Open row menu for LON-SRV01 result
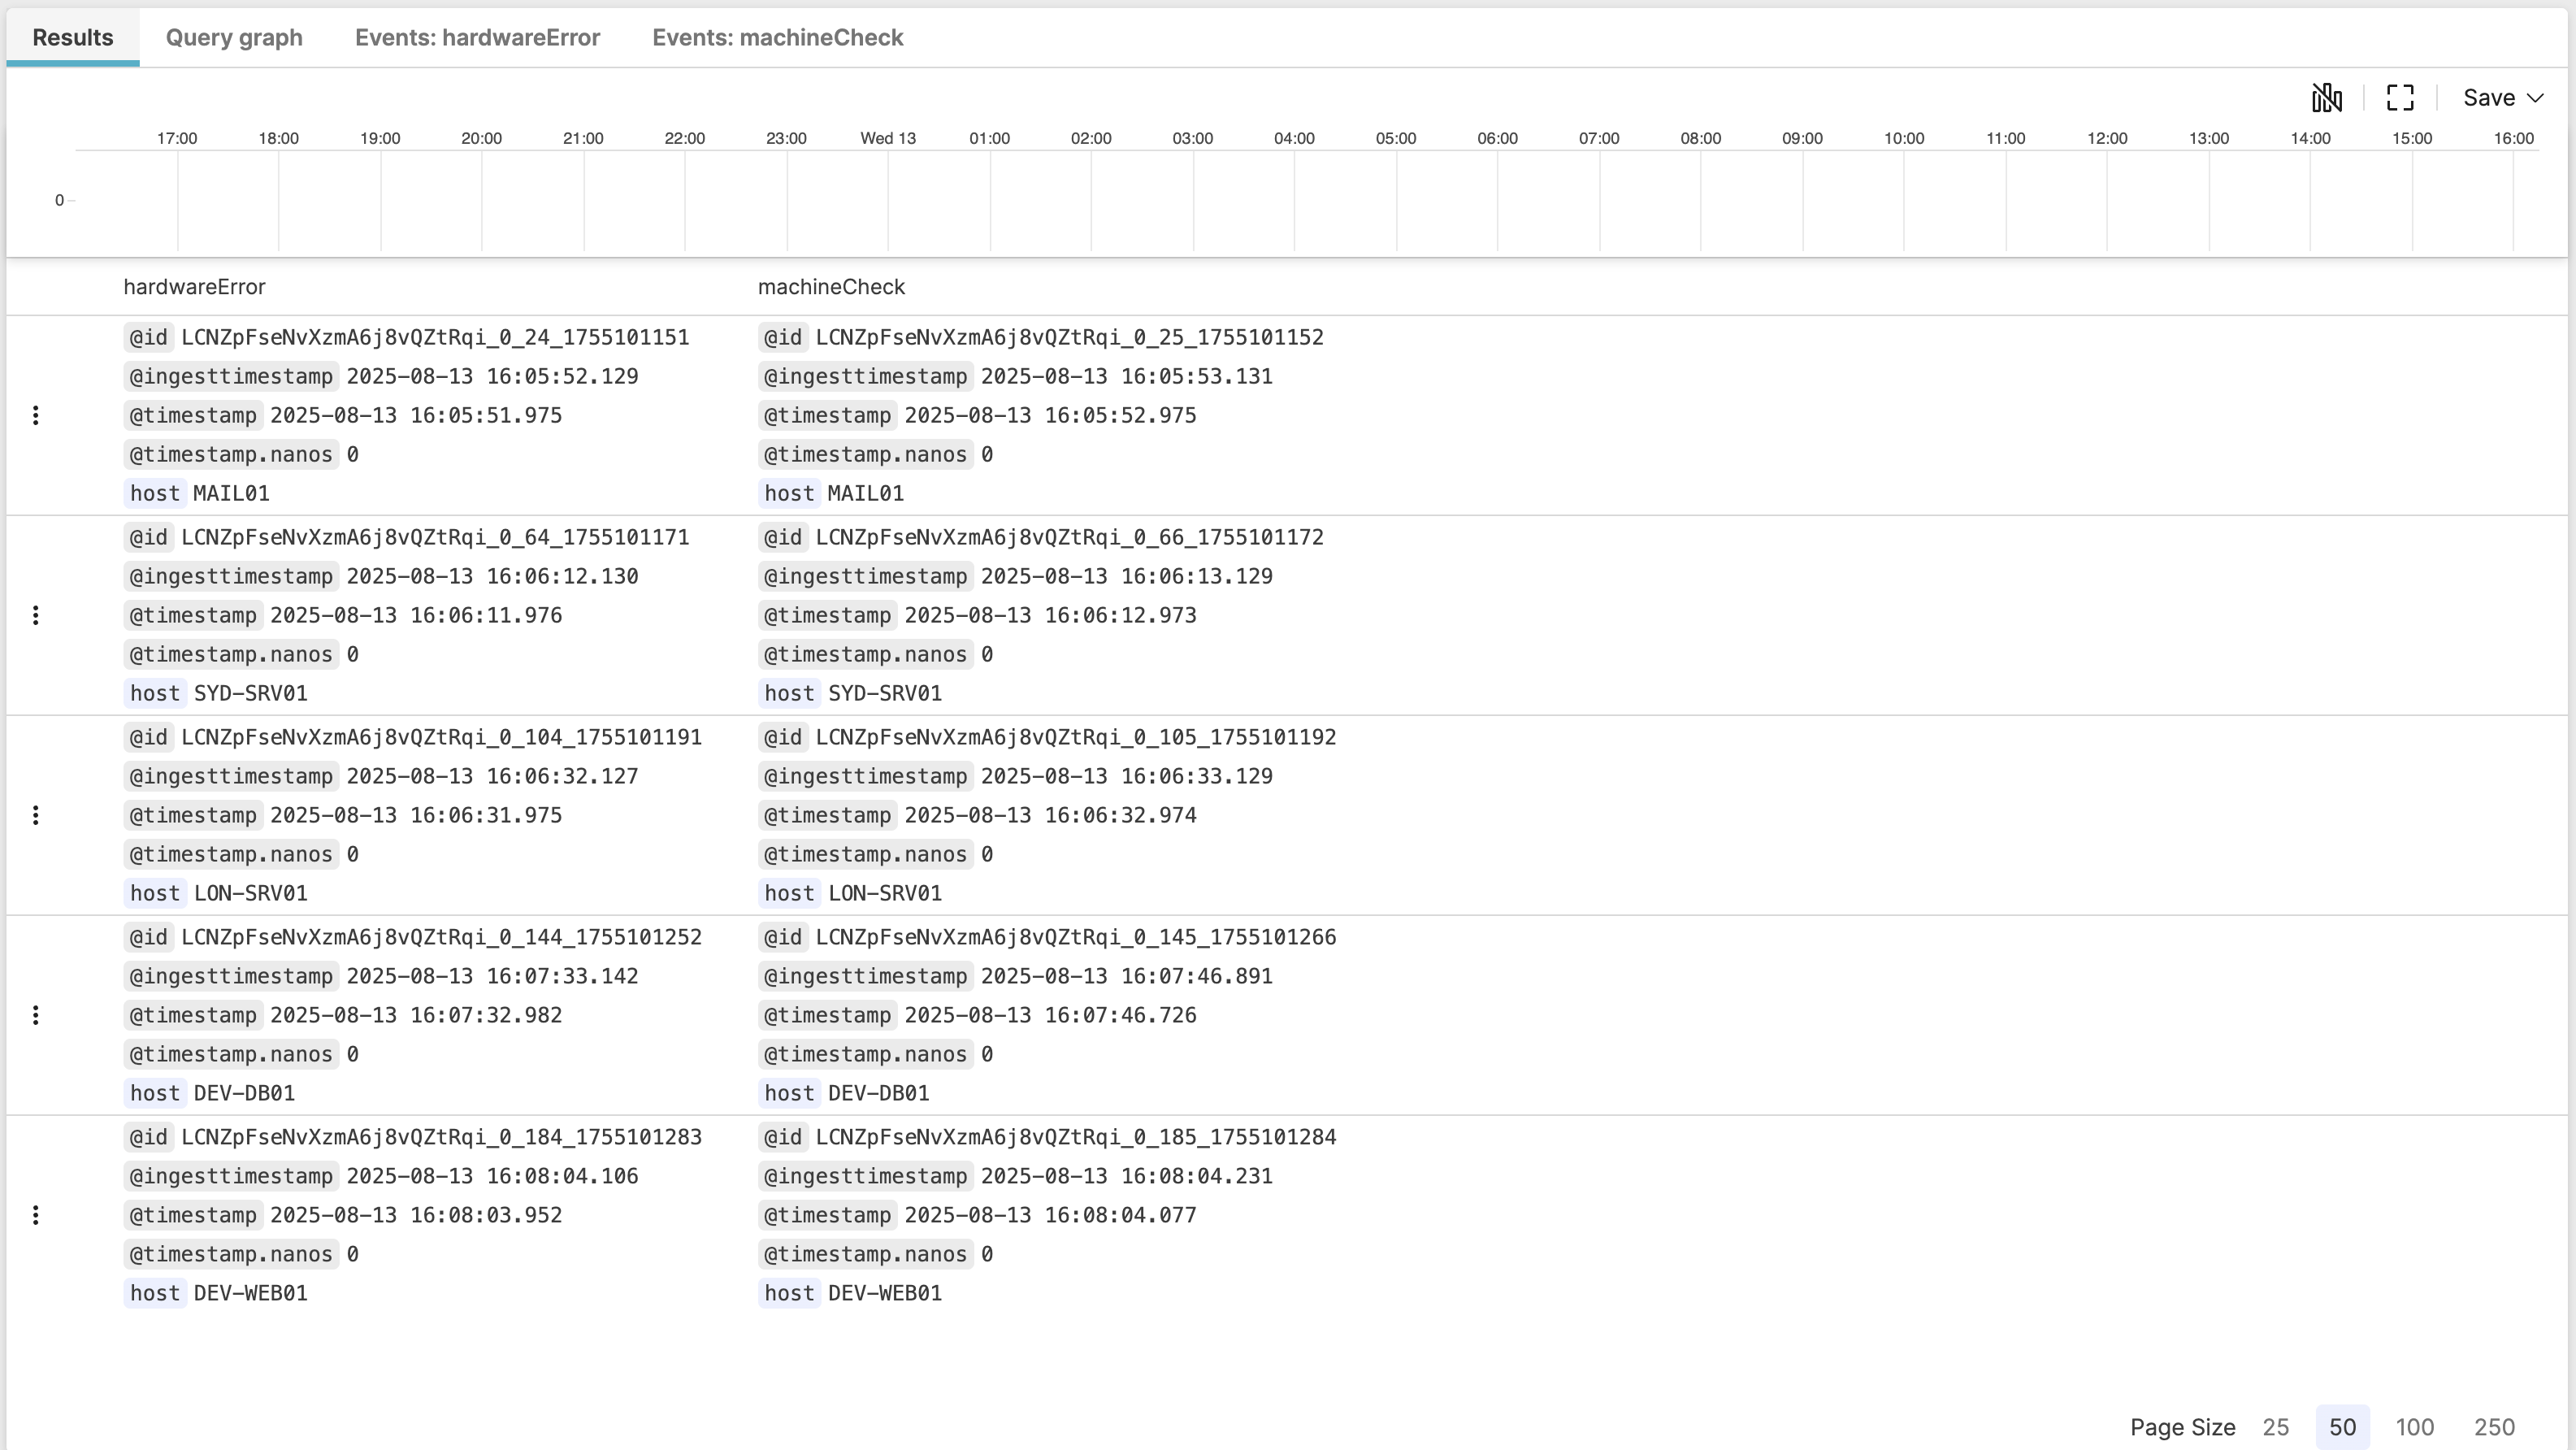This screenshot has height=1450, width=2576. click(x=36, y=815)
